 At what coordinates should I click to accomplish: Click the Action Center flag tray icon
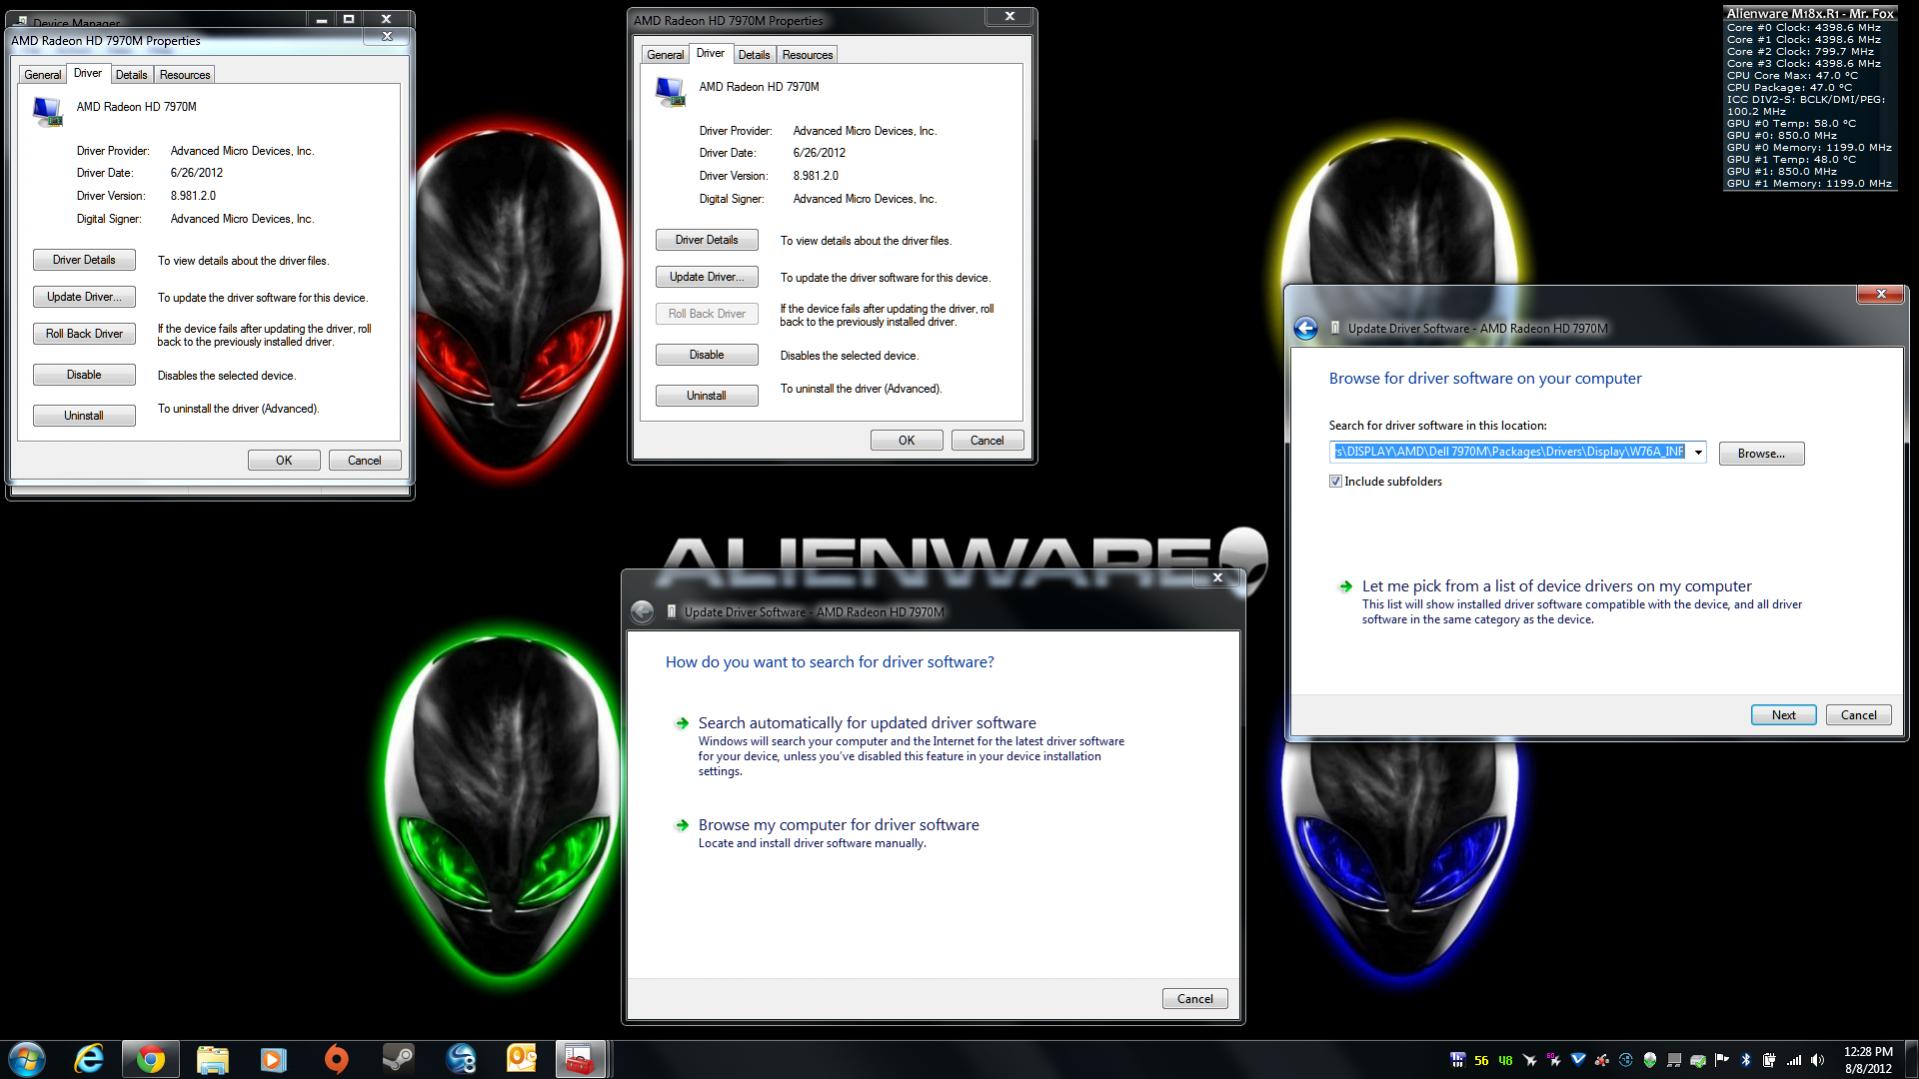(x=1722, y=1060)
